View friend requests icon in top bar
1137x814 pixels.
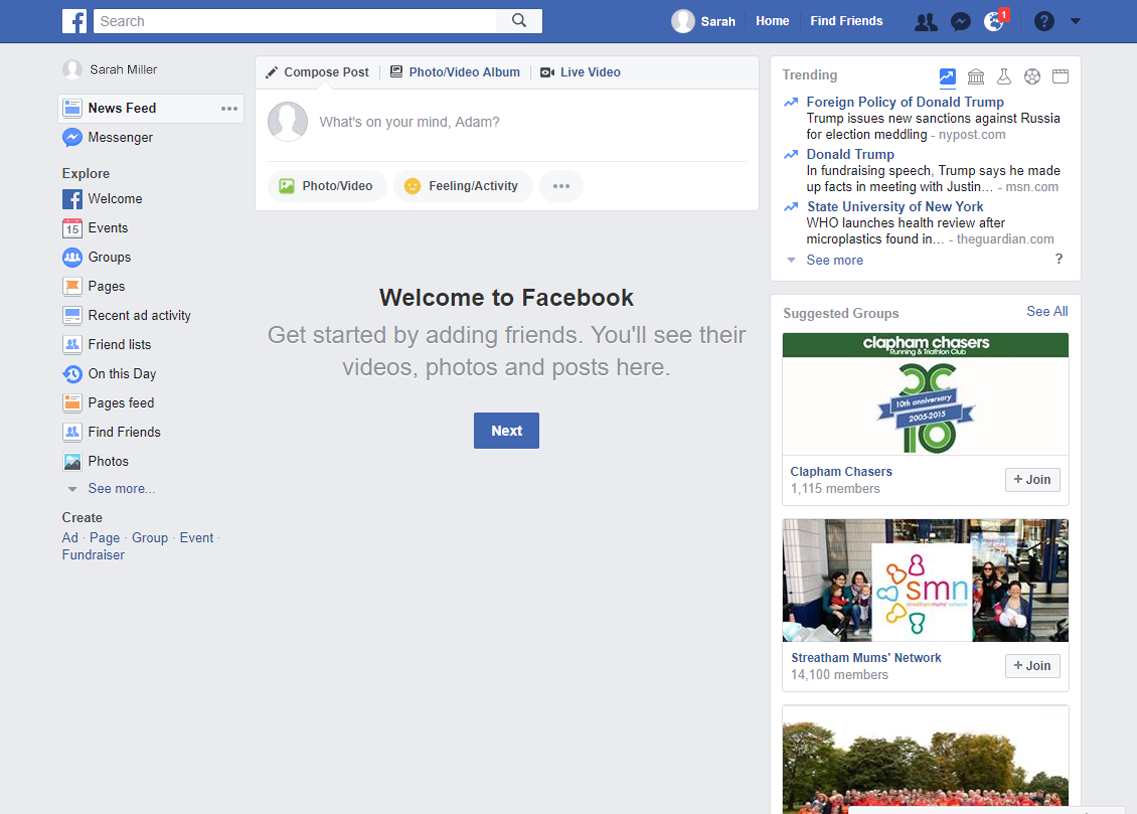pos(925,21)
